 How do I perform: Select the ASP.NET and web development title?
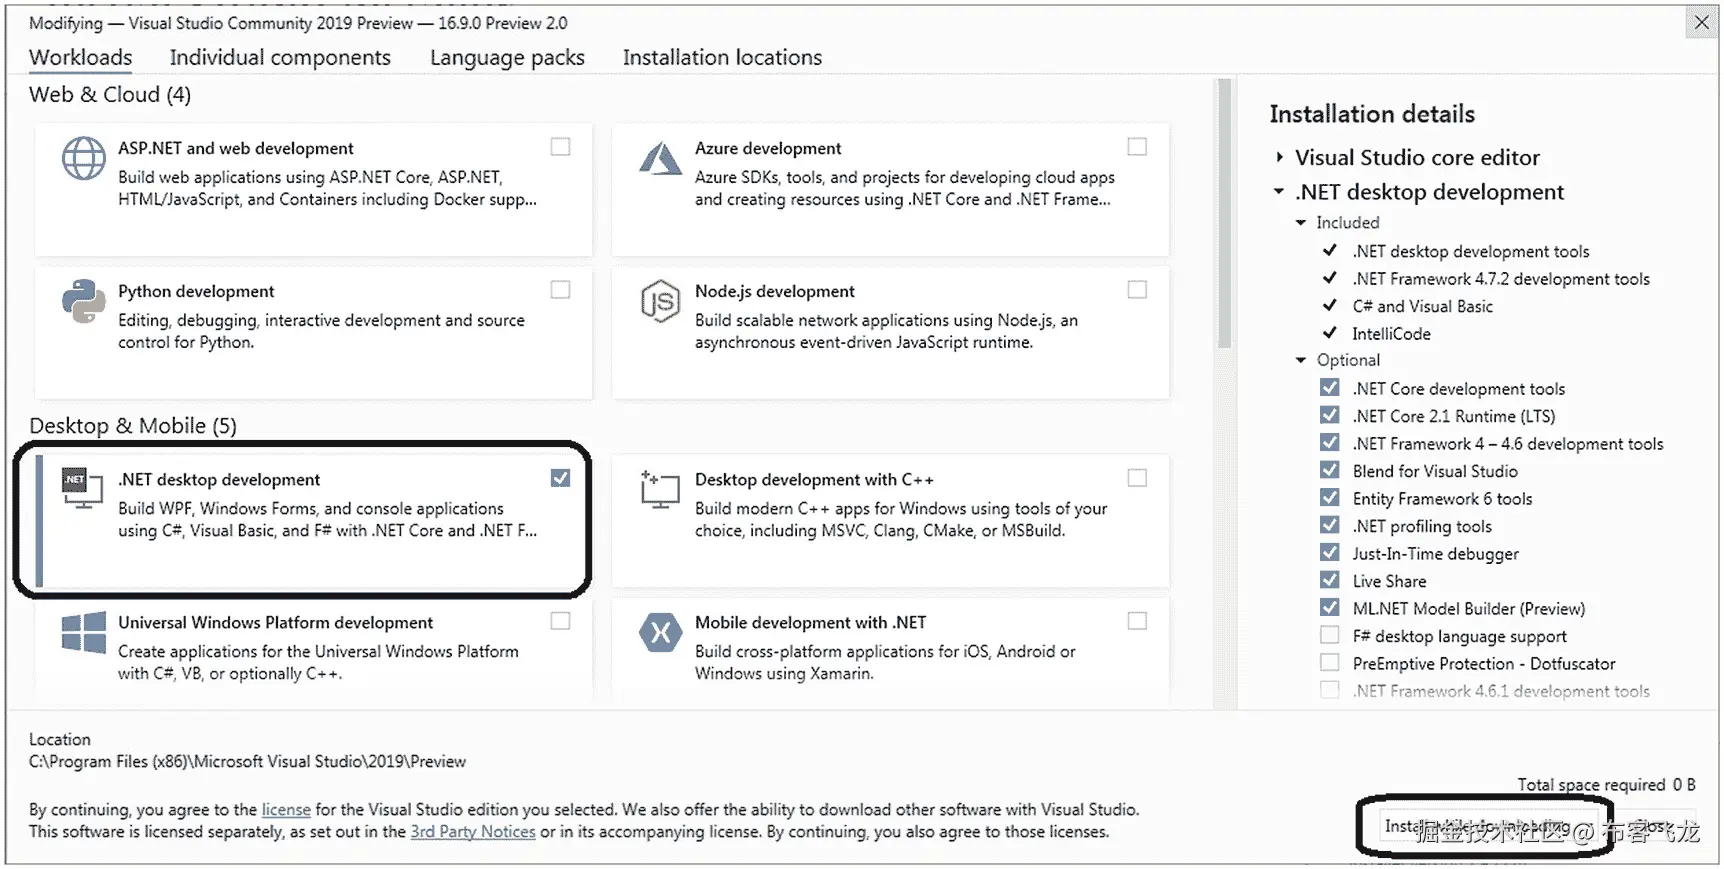(x=236, y=148)
